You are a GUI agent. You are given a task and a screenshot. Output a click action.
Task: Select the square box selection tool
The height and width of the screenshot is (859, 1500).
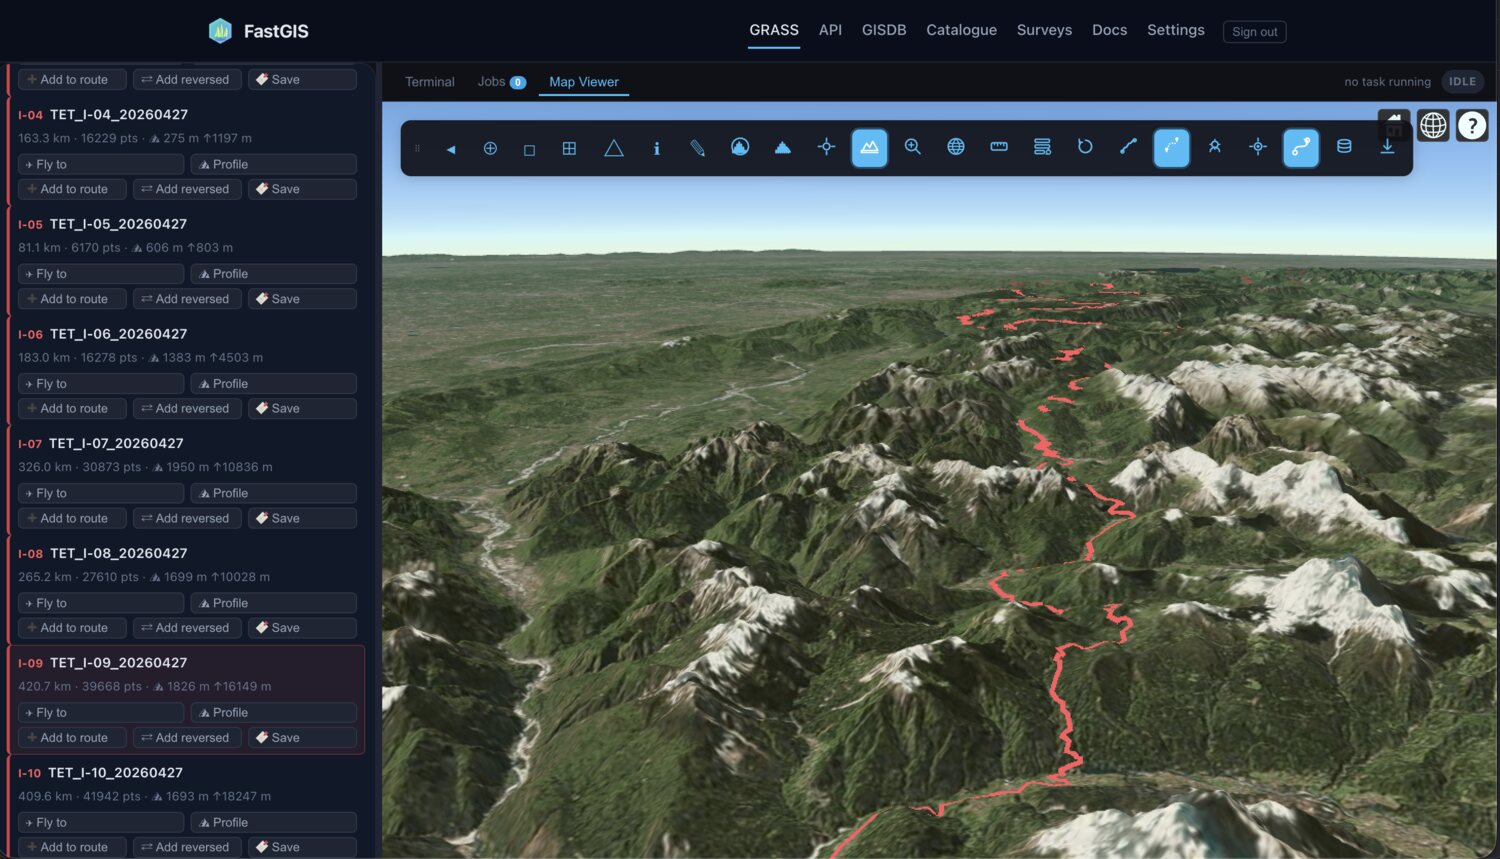tap(529, 149)
